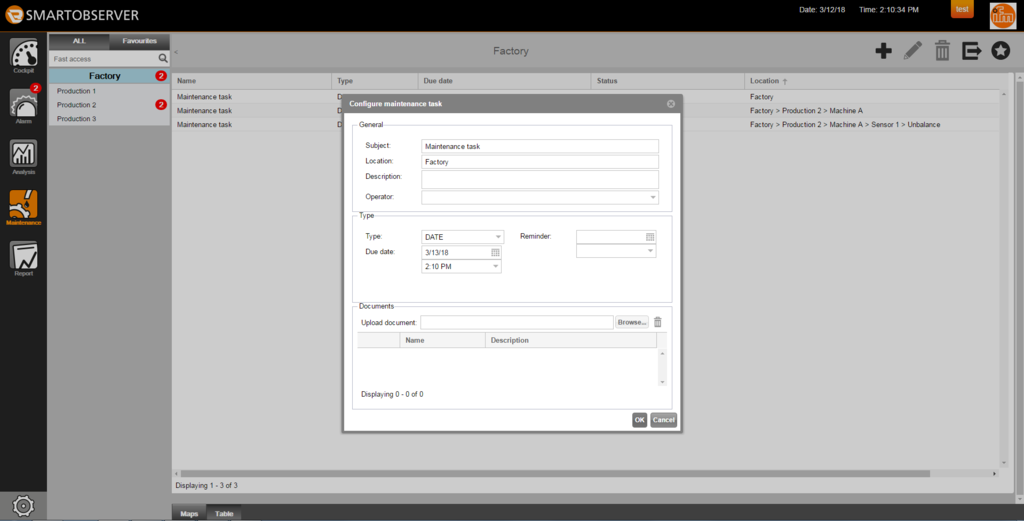
Task: Open the Cockpit view
Action: (24, 55)
